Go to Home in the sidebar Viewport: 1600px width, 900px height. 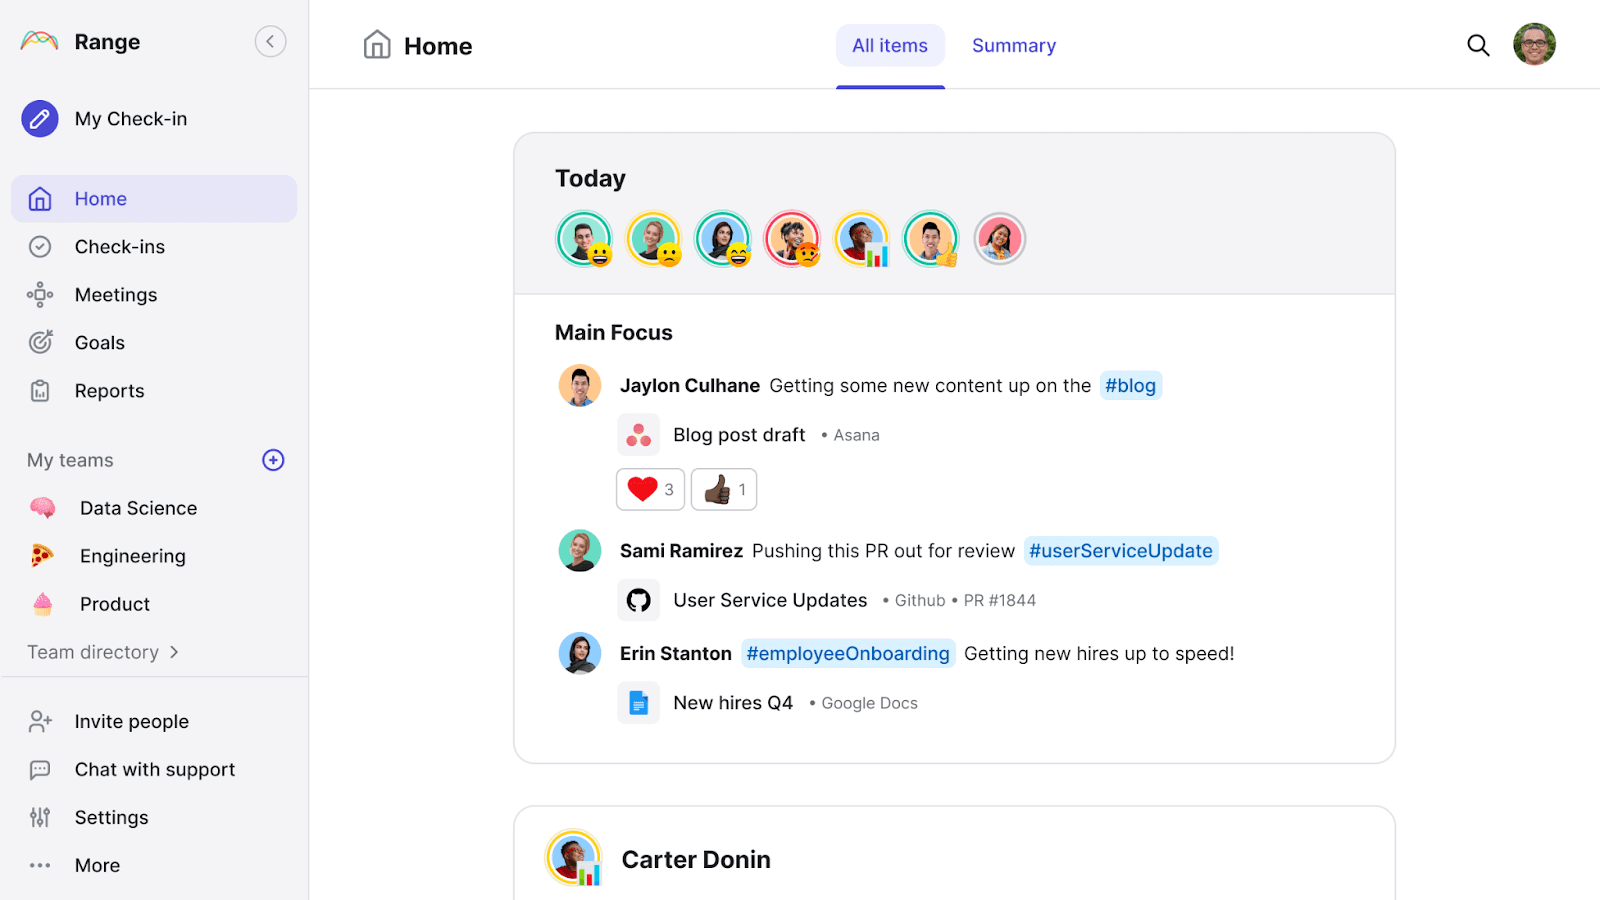click(x=154, y=199)
